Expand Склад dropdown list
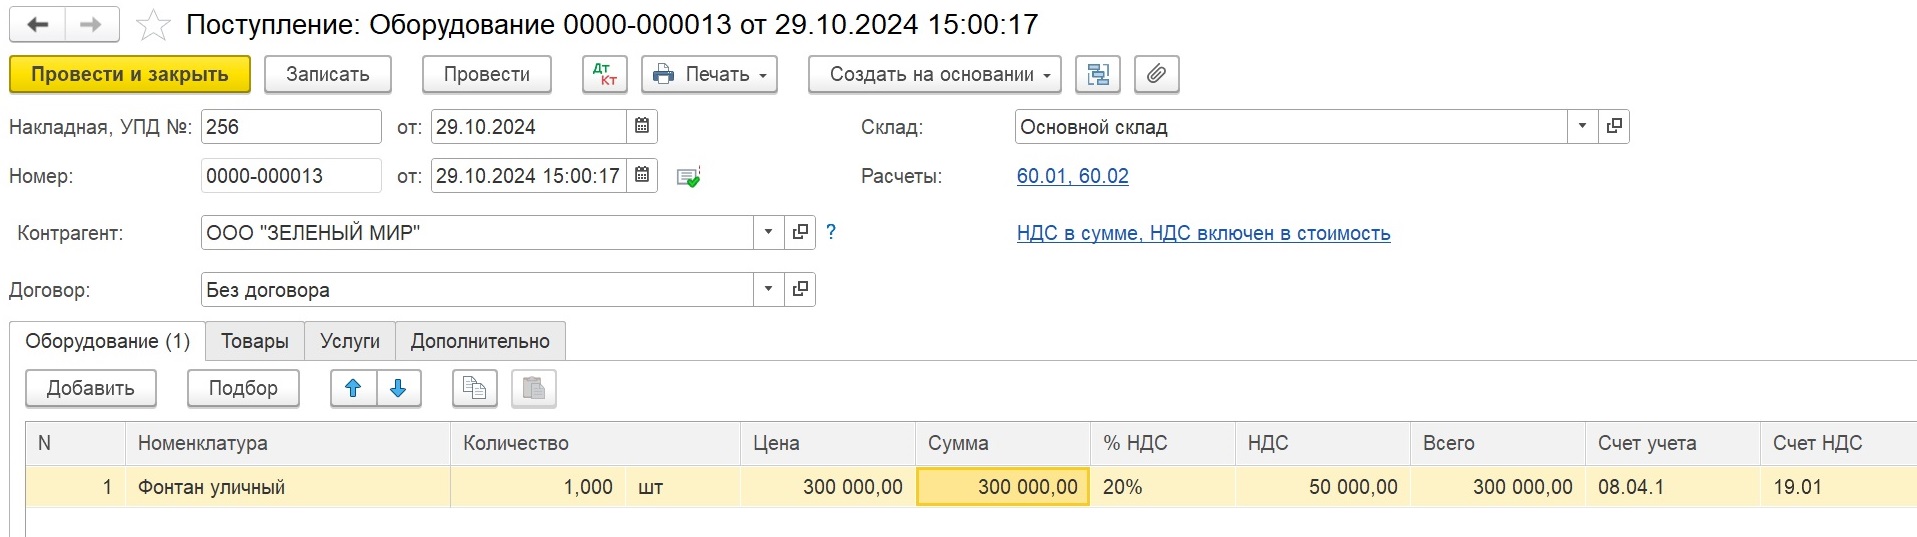The width and height of the screenshot is (1917, 537). (1582, 126)
